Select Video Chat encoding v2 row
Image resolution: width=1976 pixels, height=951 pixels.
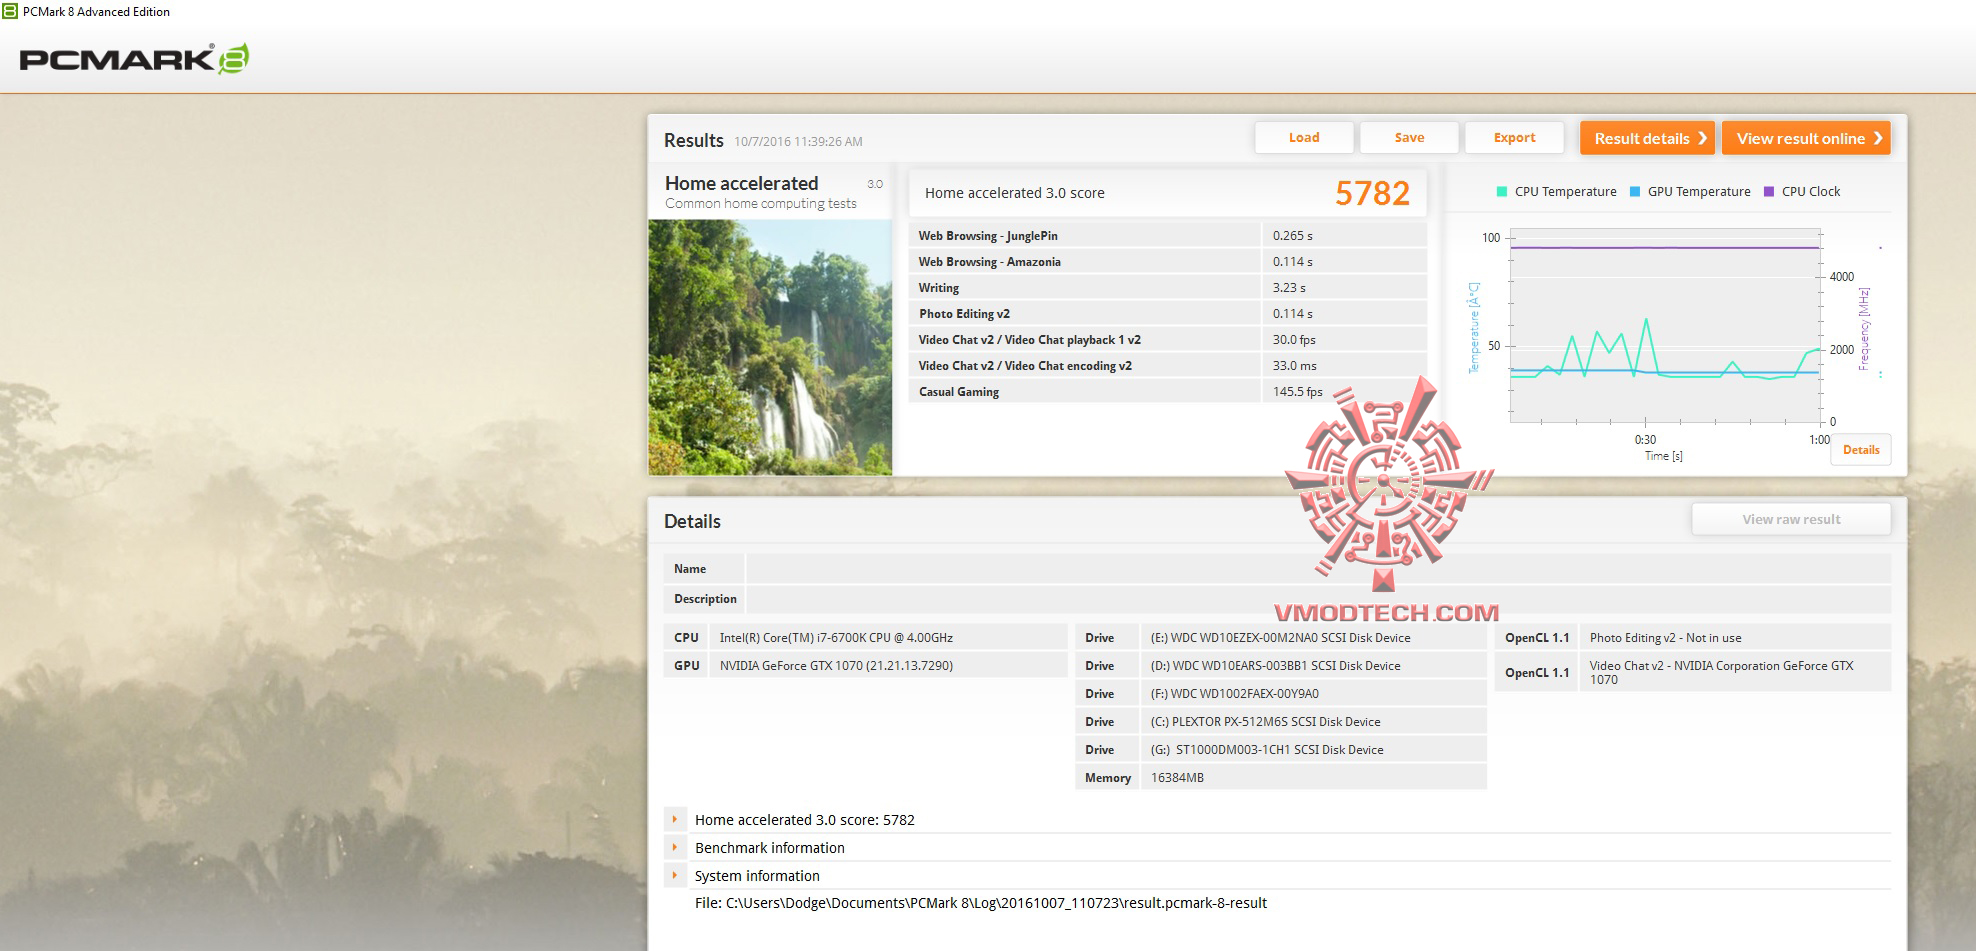point(1167,366)
